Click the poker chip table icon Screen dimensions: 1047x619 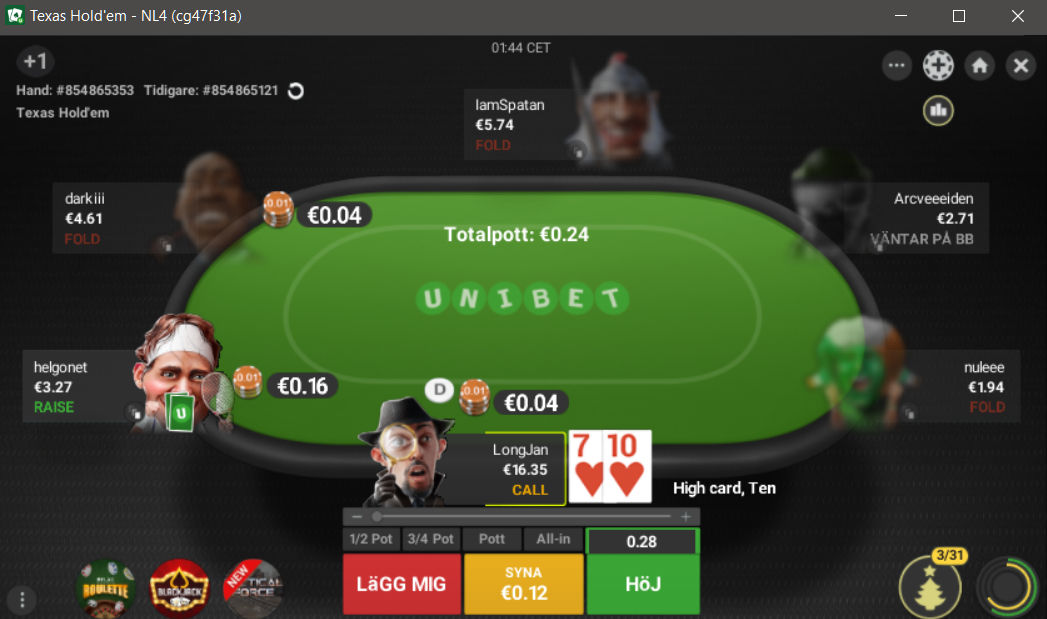coord(938,65)
